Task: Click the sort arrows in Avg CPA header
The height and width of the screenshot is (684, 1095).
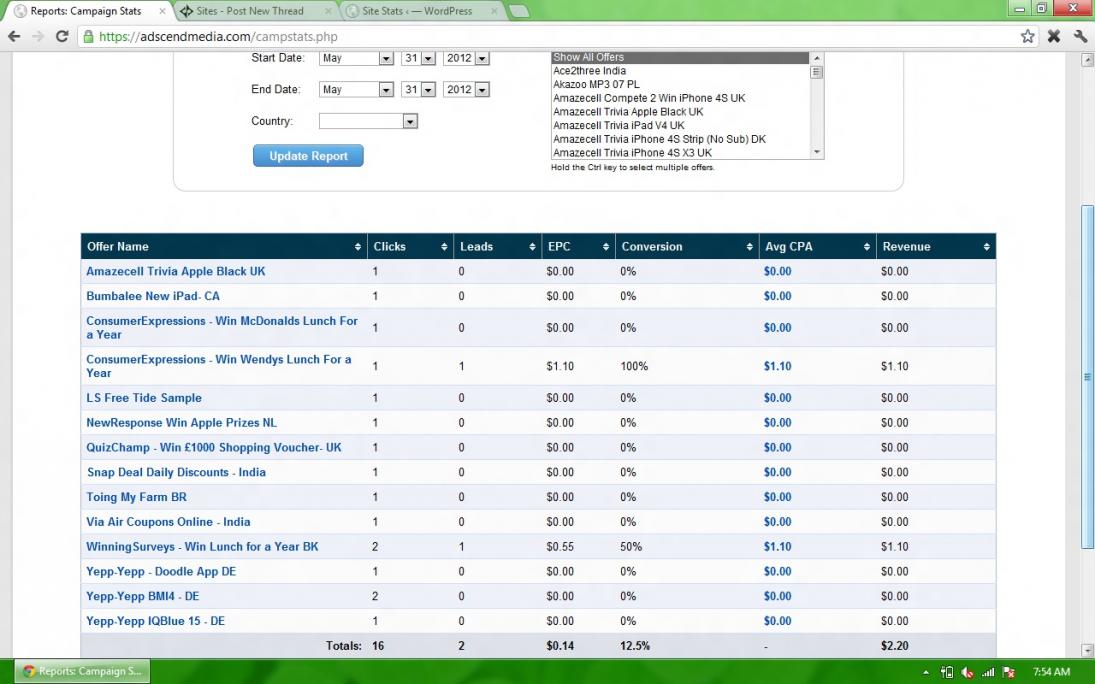Action: coord(867,247)
